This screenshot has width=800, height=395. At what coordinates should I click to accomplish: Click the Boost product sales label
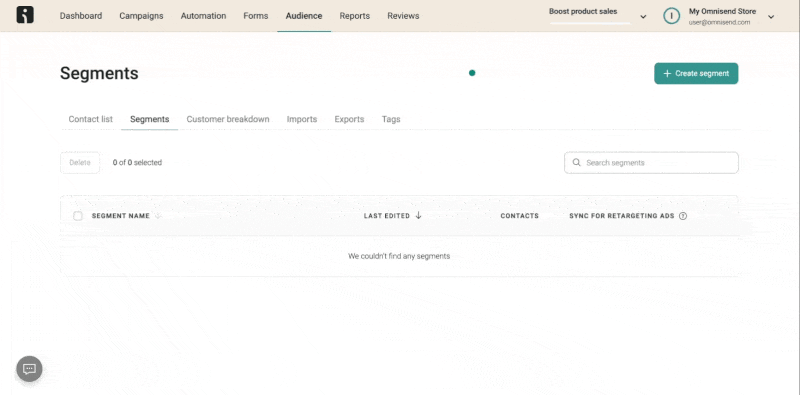583,11
